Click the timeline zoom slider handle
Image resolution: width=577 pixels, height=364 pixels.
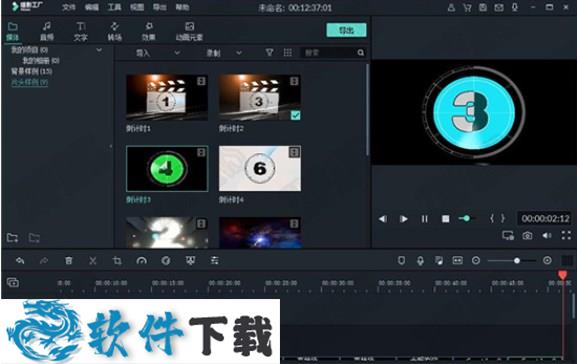517,261
